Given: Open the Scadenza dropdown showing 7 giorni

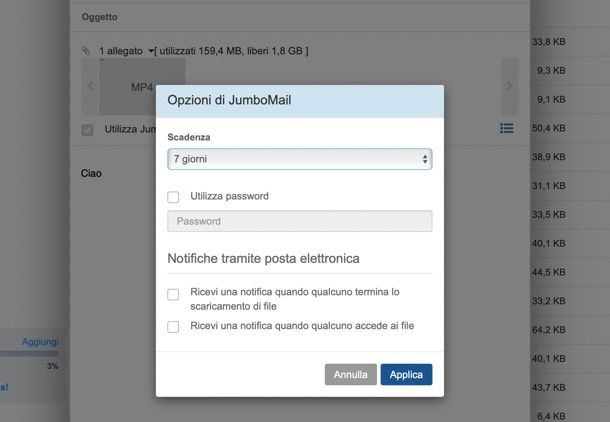Looking at the screenshot, I should pos(300,159).
